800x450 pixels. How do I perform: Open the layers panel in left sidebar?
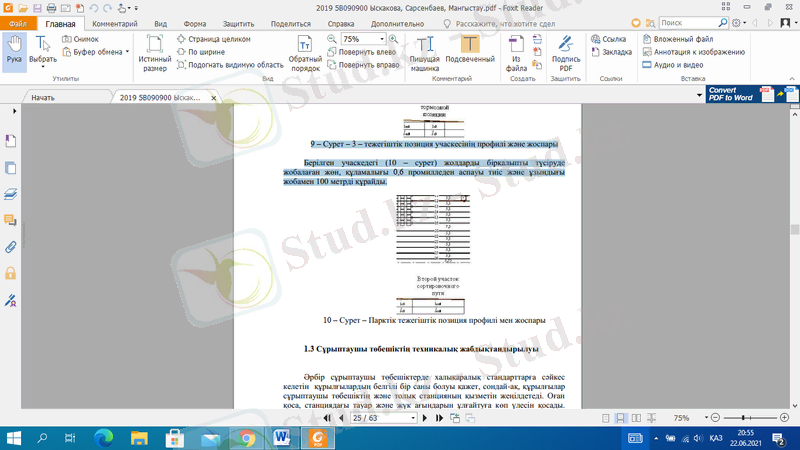click(x=11, y=194)
